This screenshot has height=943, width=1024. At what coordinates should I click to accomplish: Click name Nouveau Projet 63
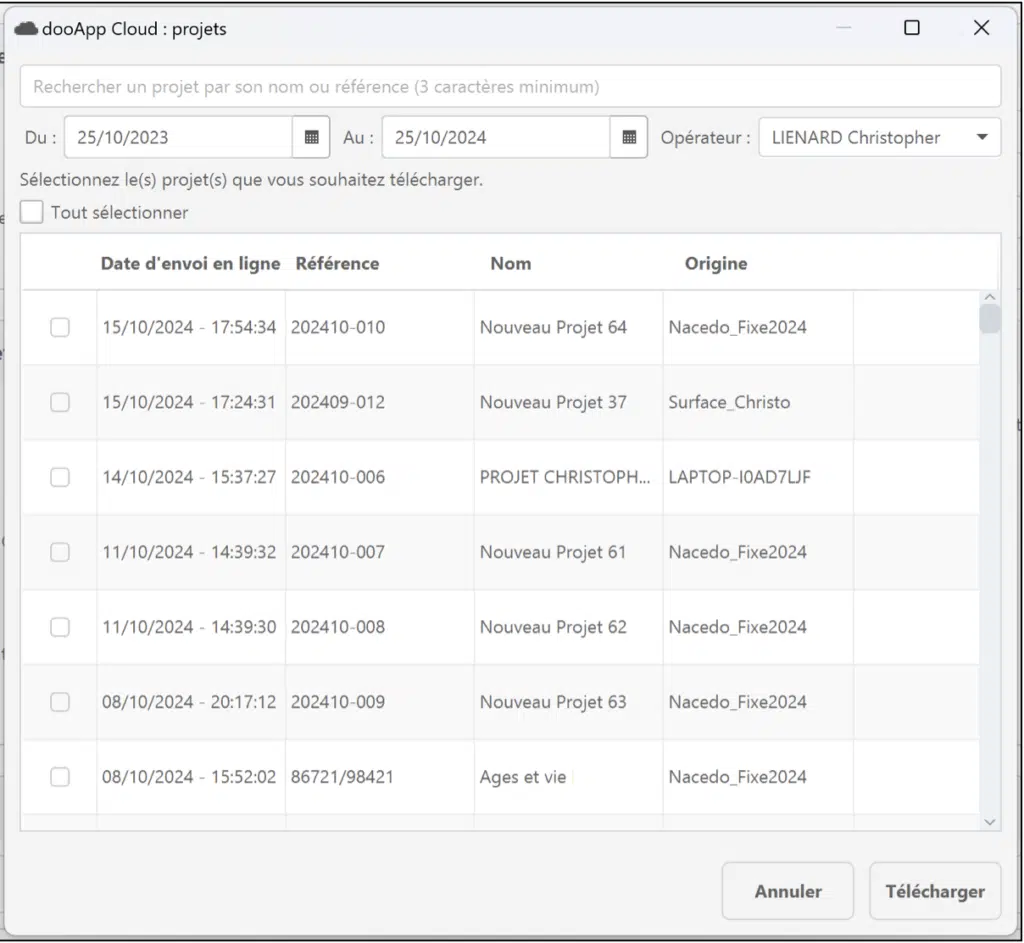(x=553, y=702)
